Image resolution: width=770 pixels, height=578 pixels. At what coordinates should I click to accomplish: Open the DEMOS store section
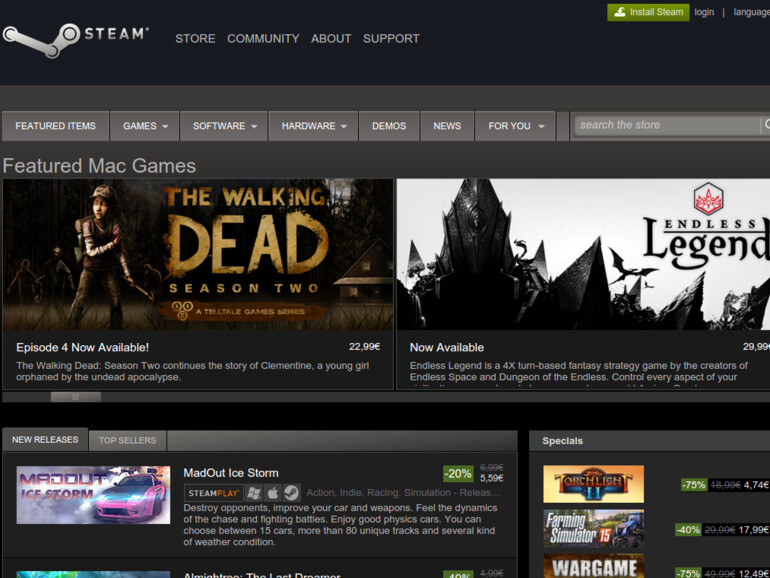click(389, 126)
